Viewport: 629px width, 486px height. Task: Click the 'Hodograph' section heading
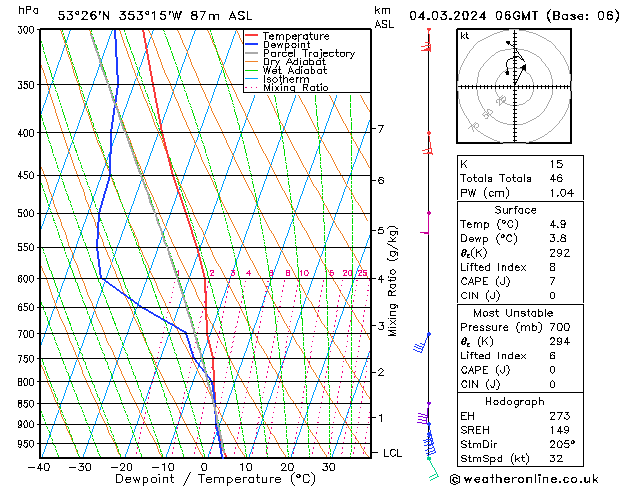[515, 401]
